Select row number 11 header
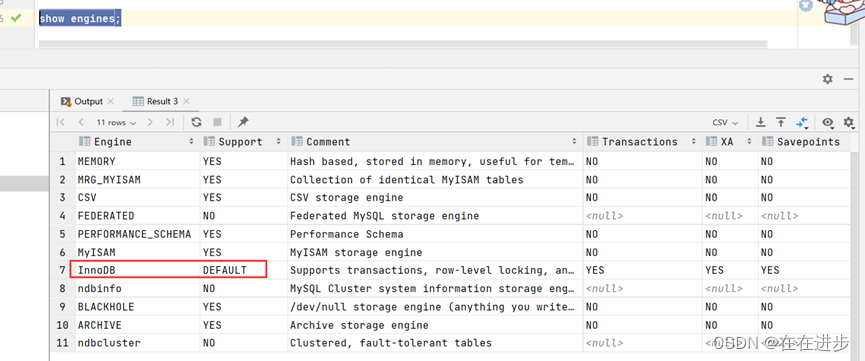Screen dimensions: 865x361 [x=62, y=343]
